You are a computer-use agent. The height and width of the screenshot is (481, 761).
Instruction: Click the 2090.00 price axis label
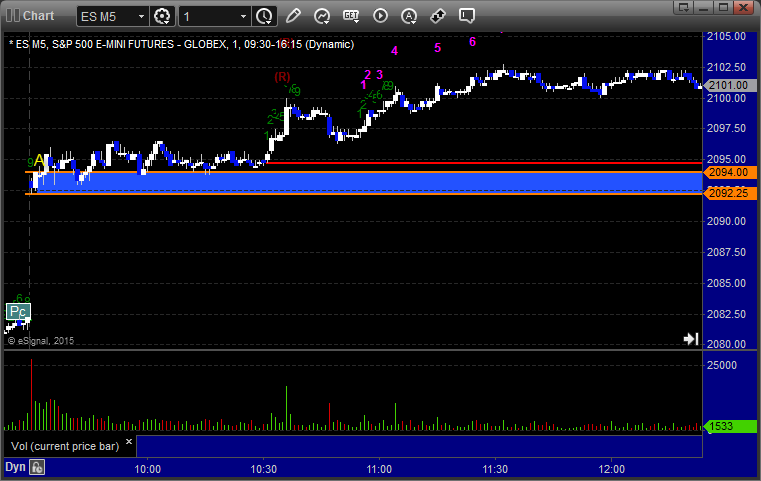(x=727, y=221)
